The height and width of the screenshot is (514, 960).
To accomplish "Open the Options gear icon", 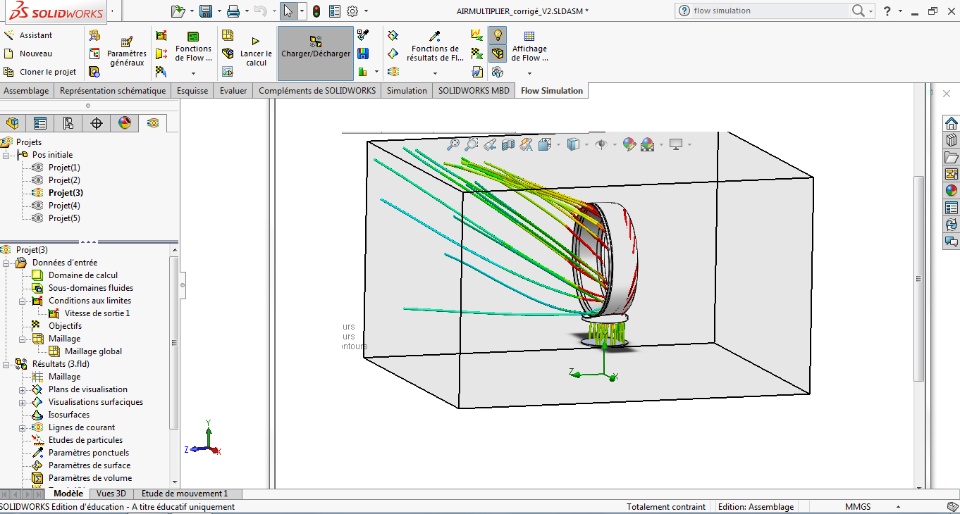I will [352, 11].
